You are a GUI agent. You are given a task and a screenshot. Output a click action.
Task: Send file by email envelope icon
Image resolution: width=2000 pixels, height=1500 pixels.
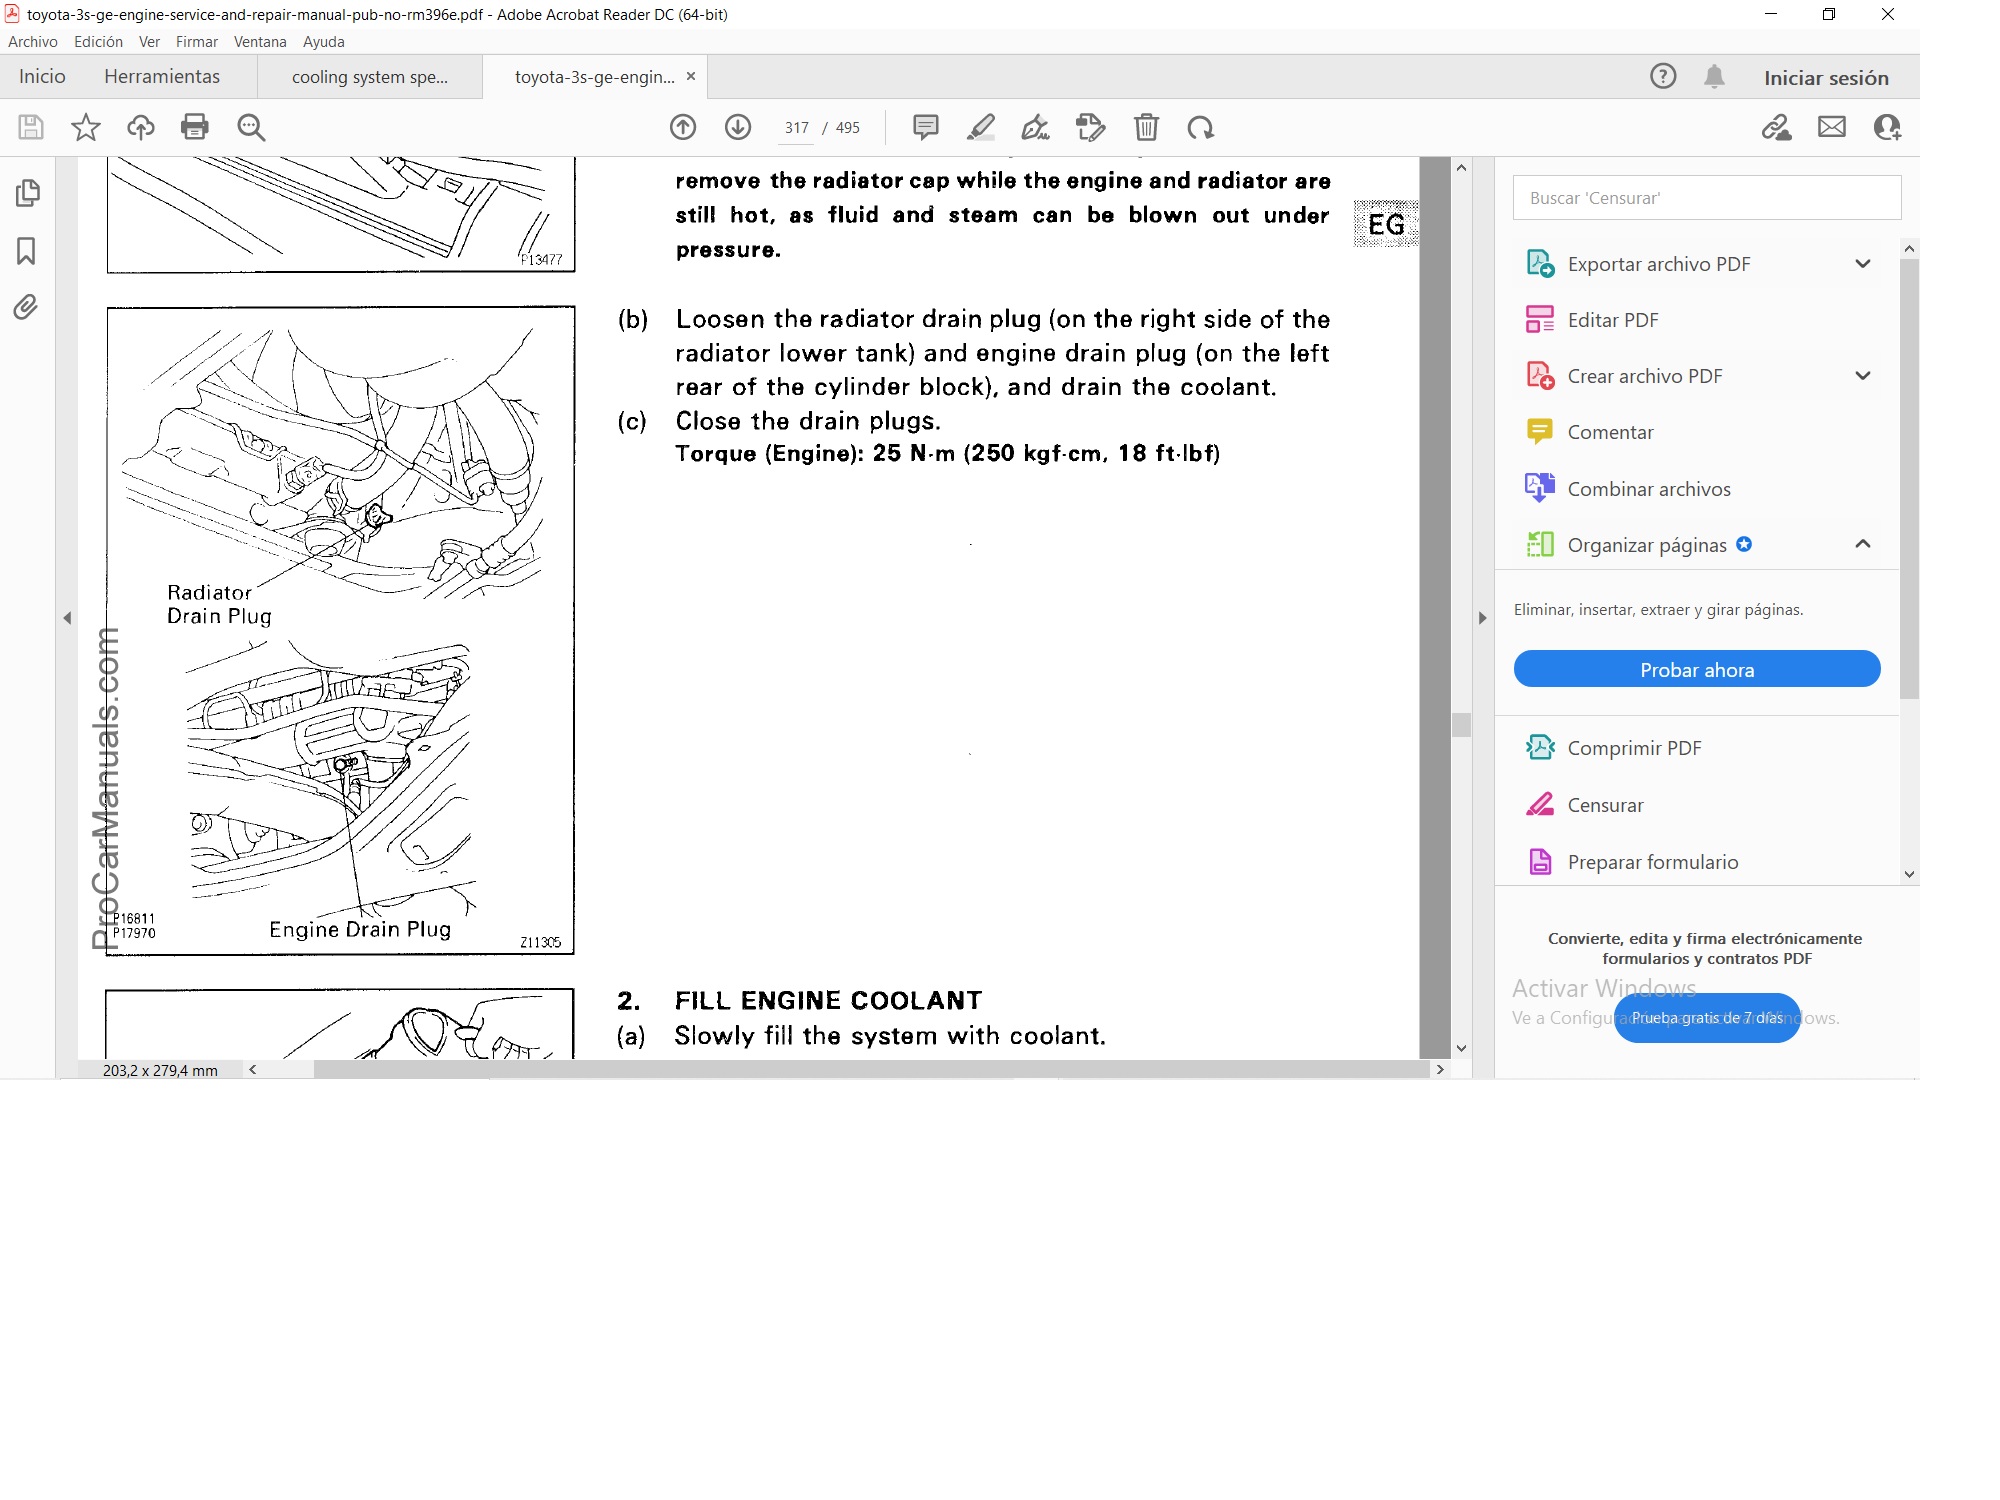click(1831, 127)
